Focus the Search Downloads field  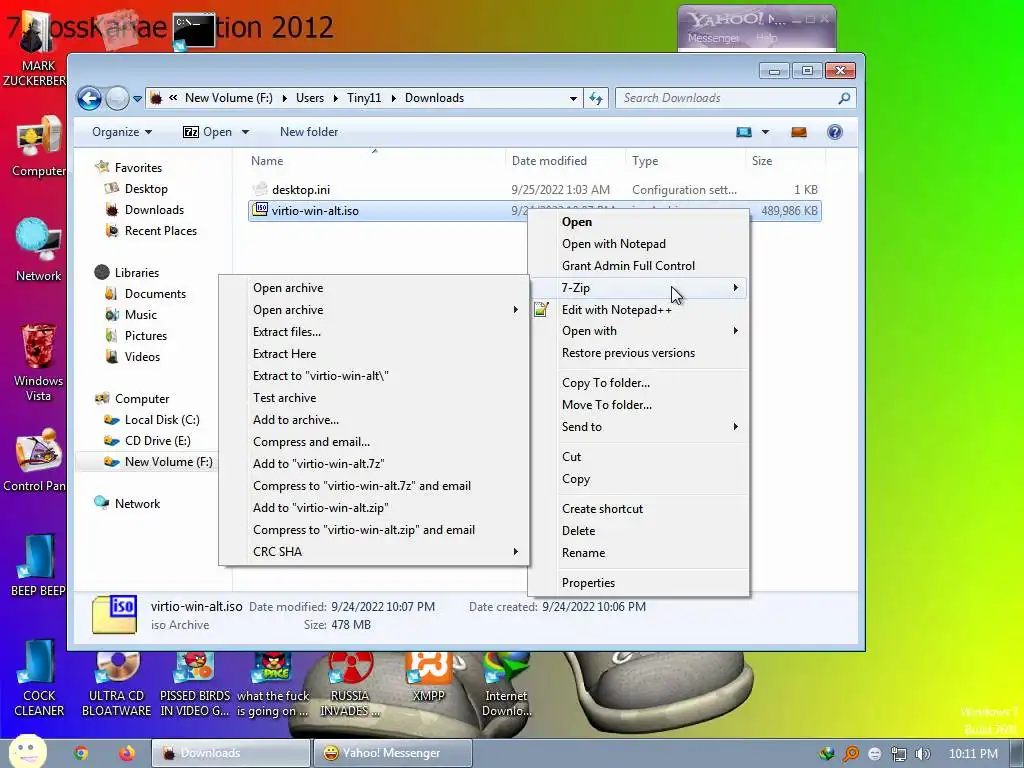tap(735, 98)
